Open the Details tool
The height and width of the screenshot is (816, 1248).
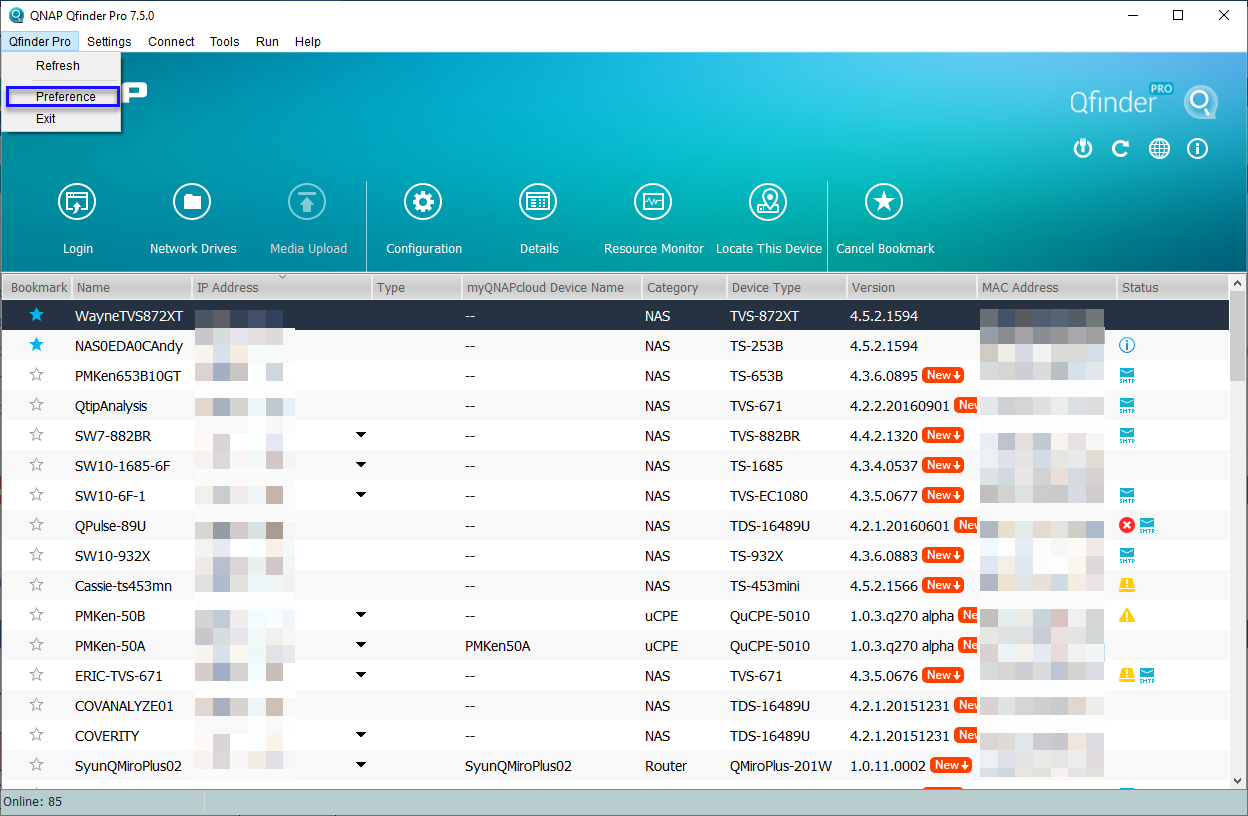click(x=538, y=203)
